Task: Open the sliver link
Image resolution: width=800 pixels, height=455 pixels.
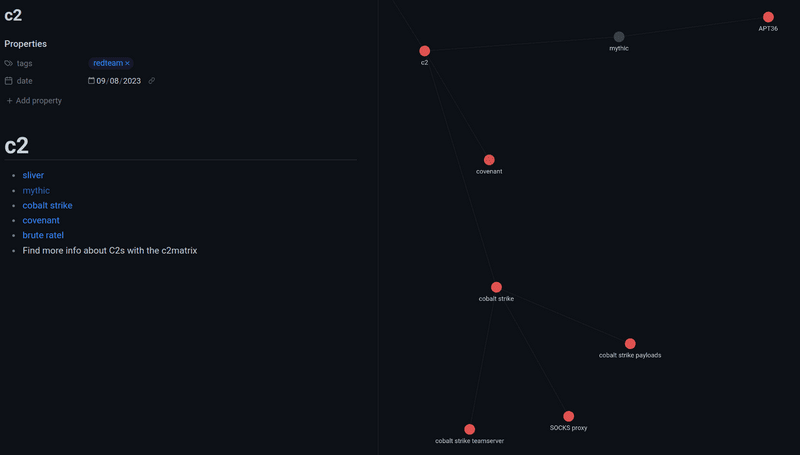Action: point(33,175)
